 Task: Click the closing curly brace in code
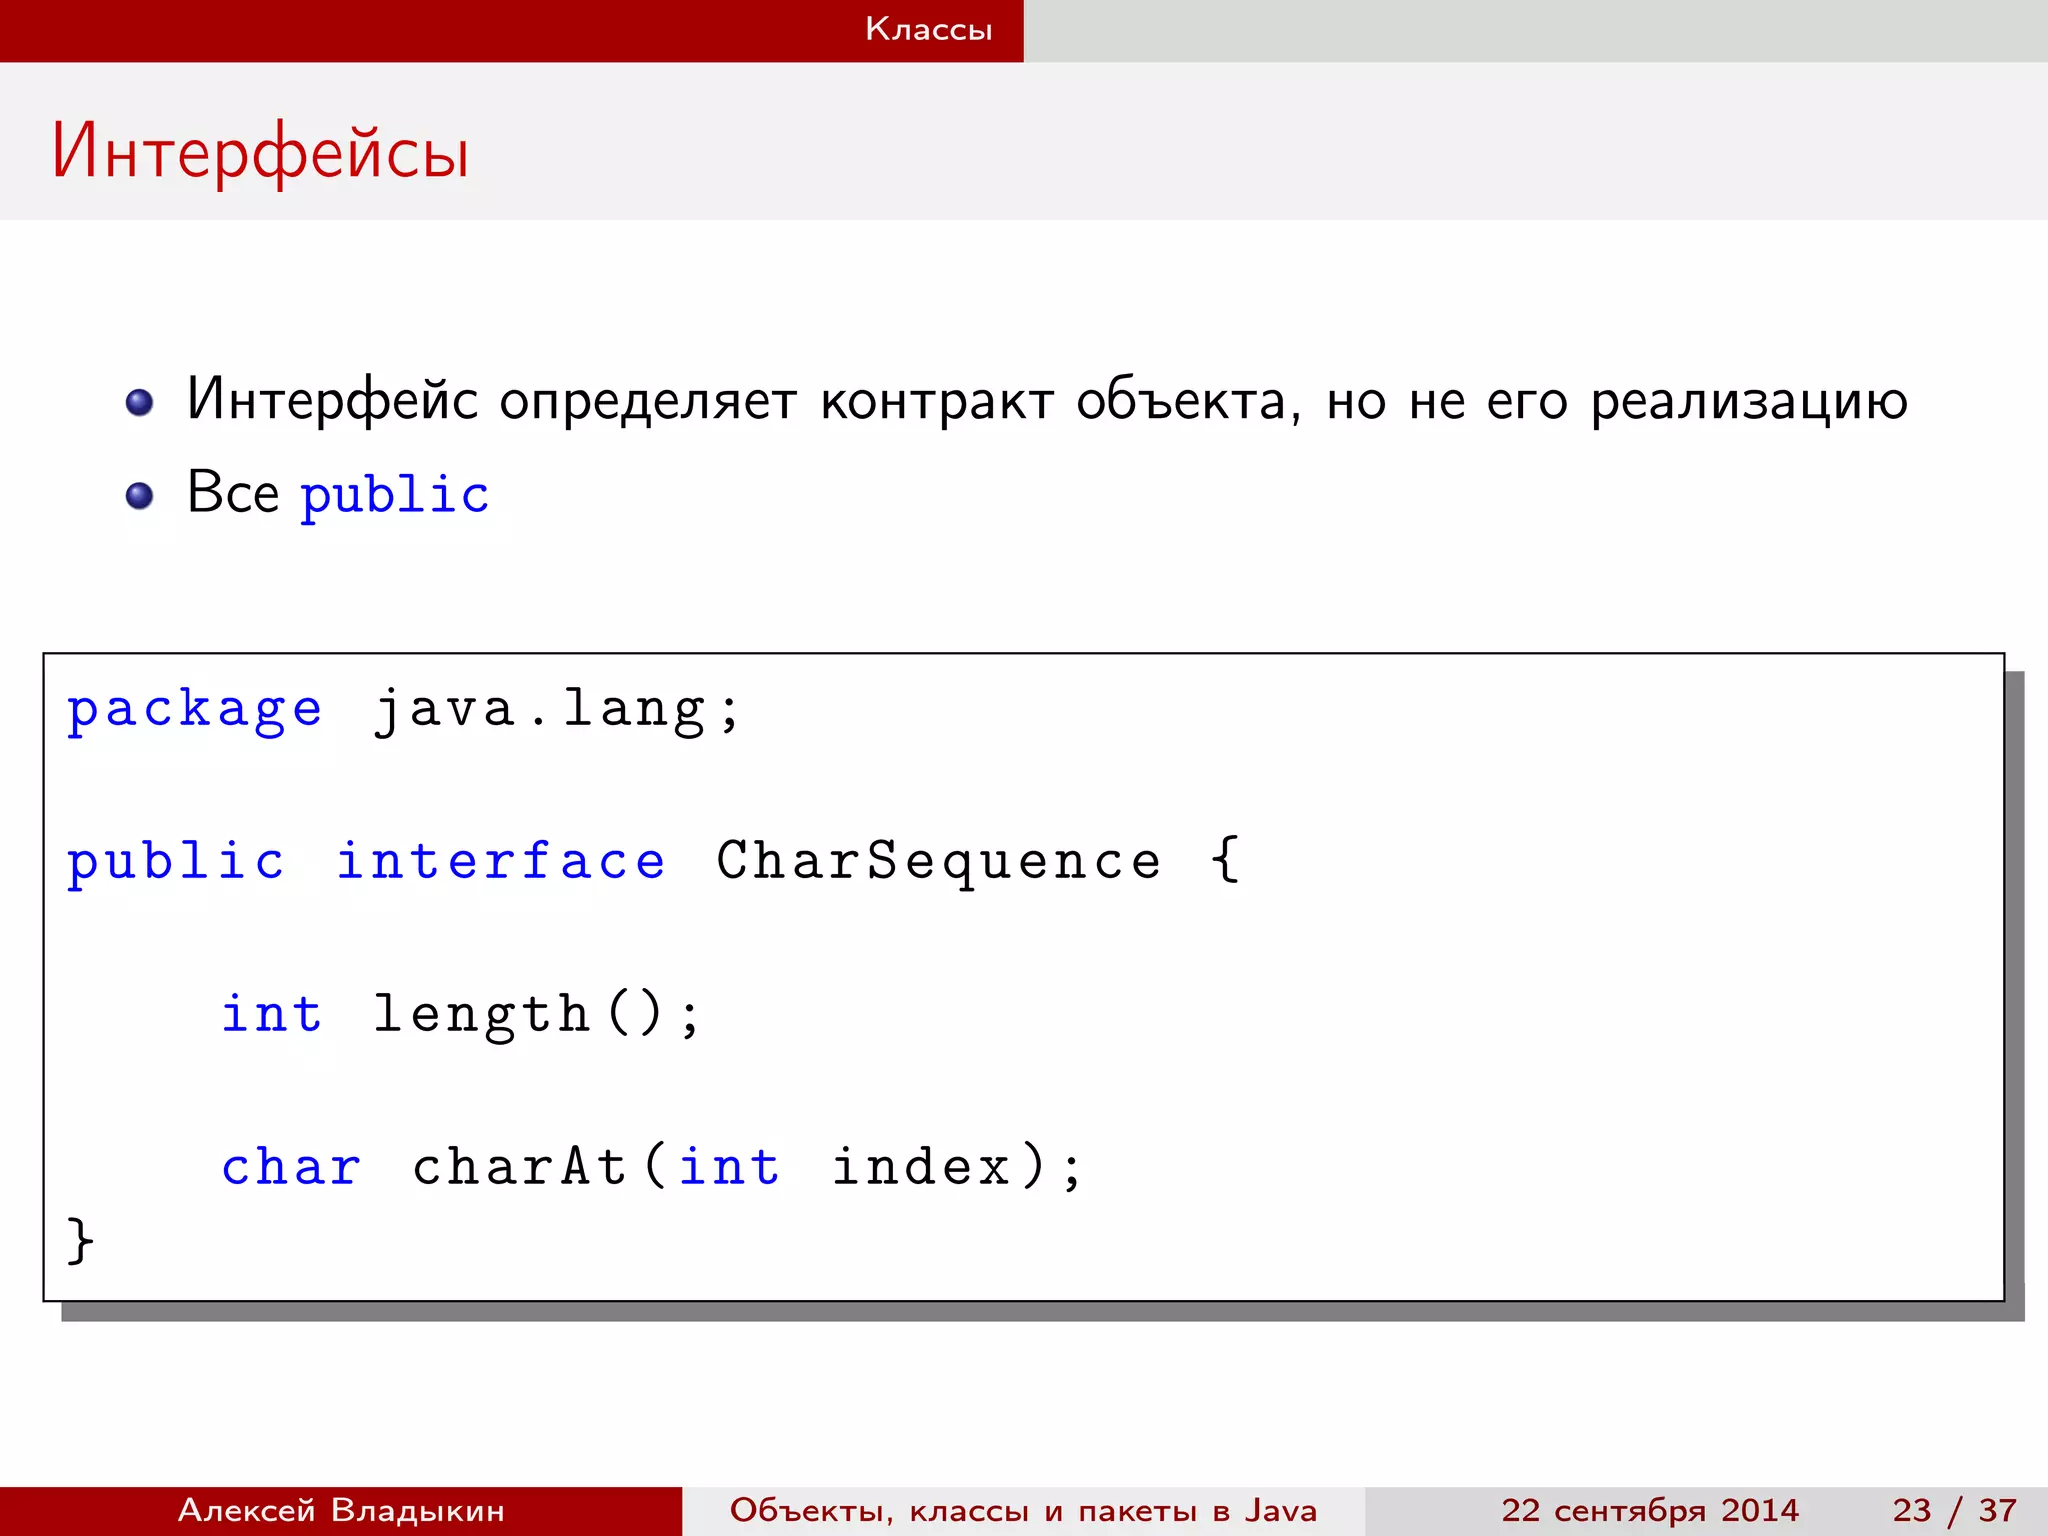(80, 1241)
